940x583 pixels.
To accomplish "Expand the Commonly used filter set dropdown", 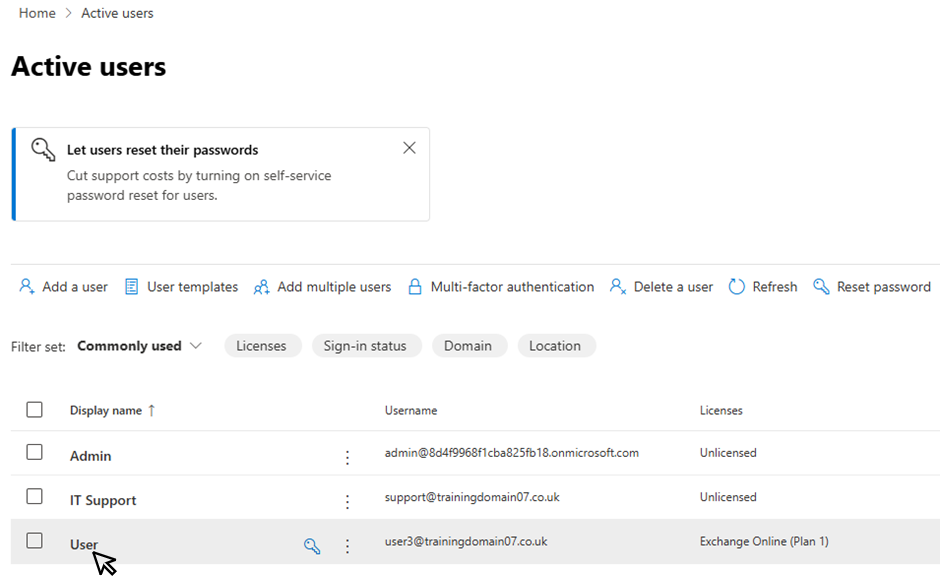I will 140,346.
